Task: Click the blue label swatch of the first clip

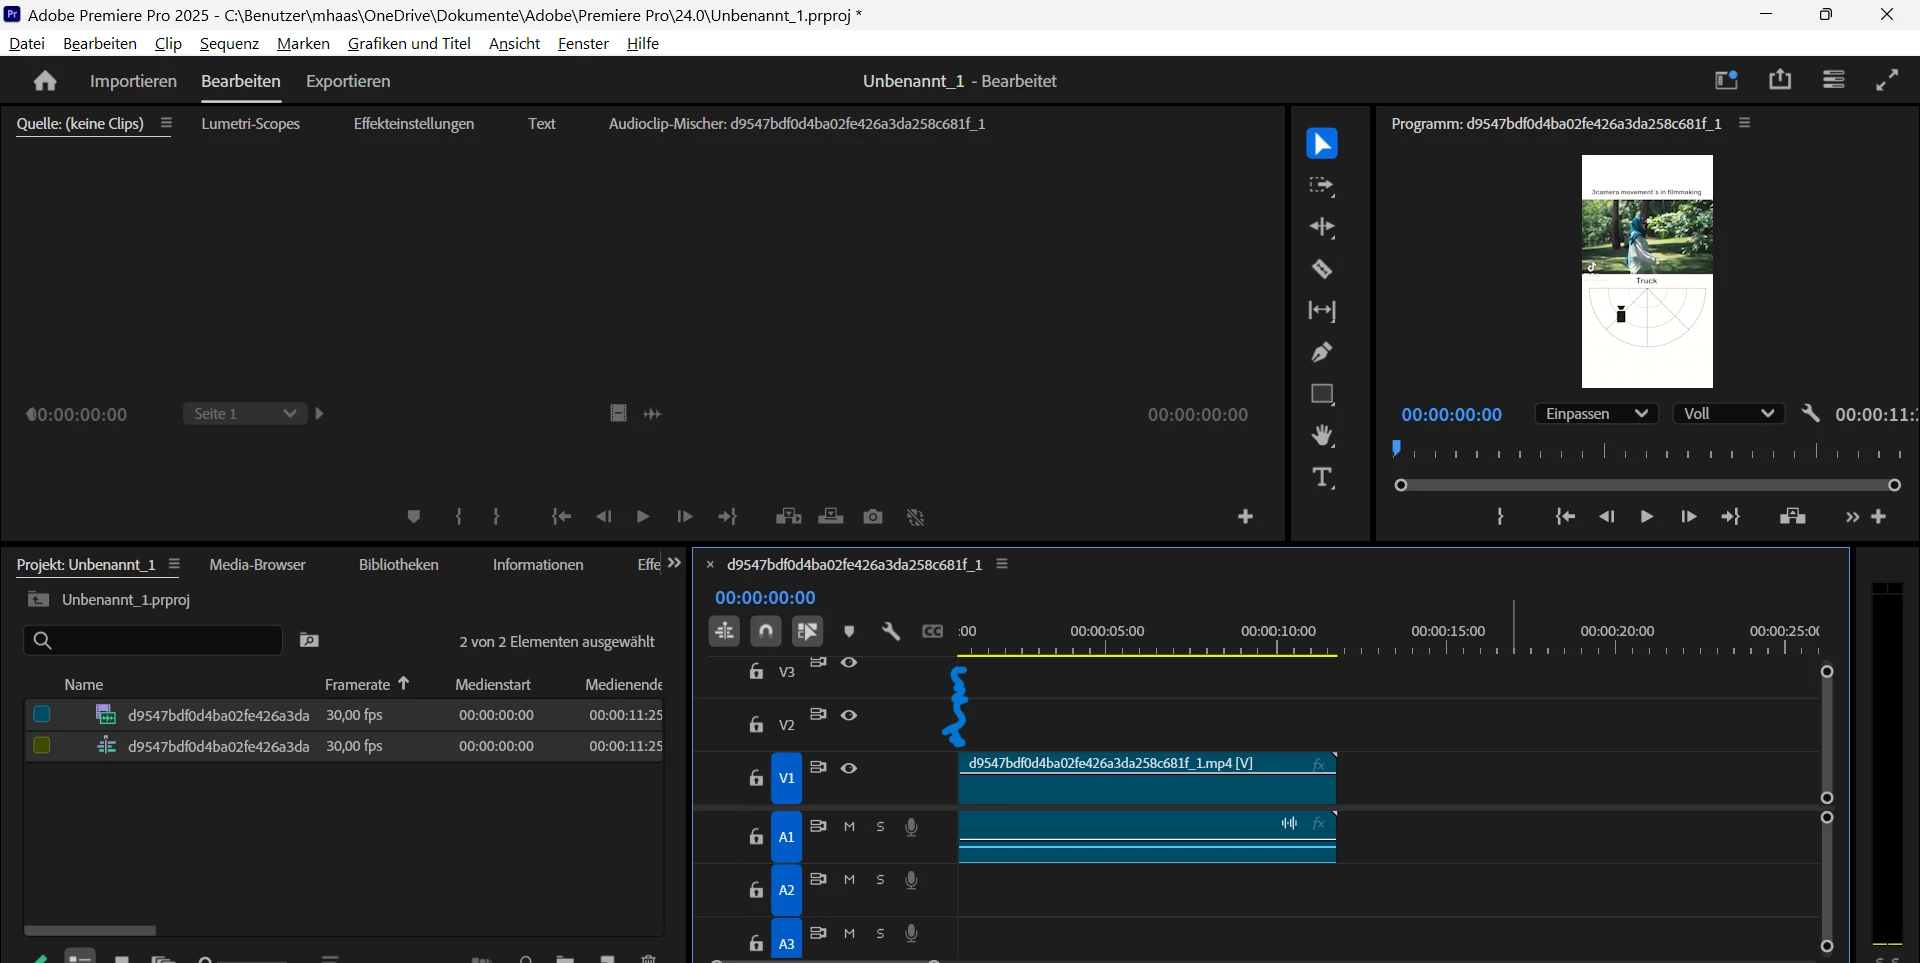Action: click(x=42, y=714)
